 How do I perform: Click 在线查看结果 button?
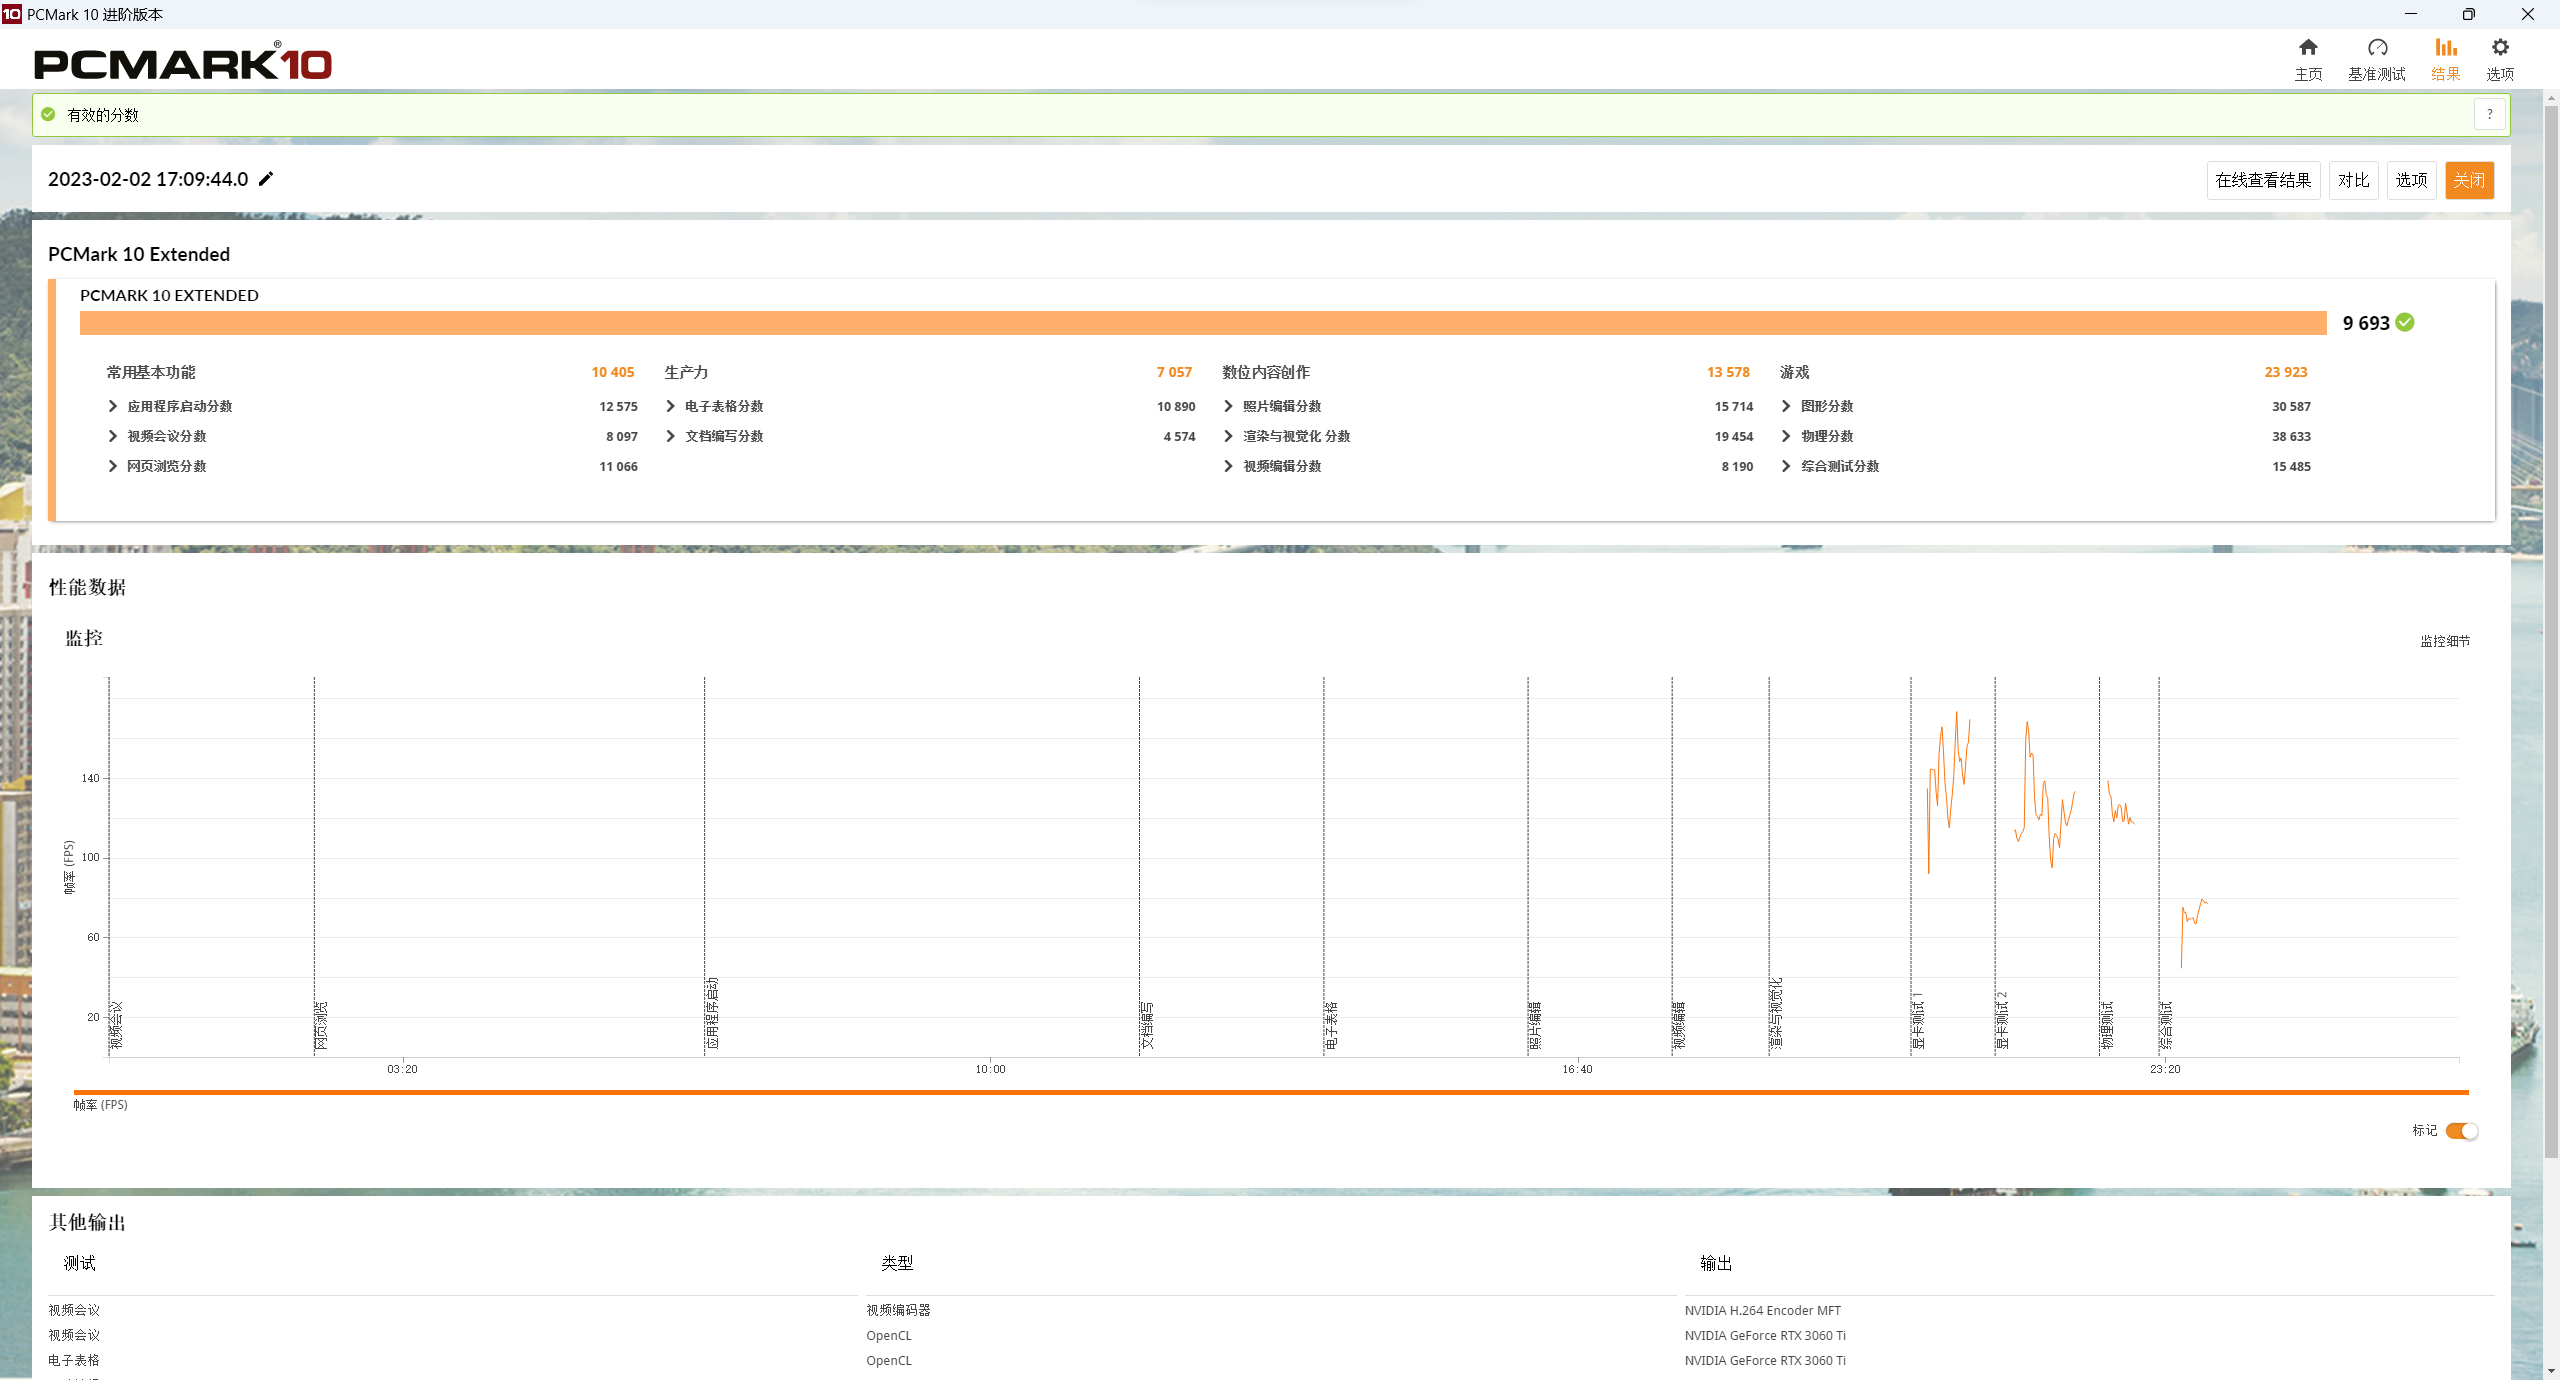pyautogui.click(x=2263, y=180)
